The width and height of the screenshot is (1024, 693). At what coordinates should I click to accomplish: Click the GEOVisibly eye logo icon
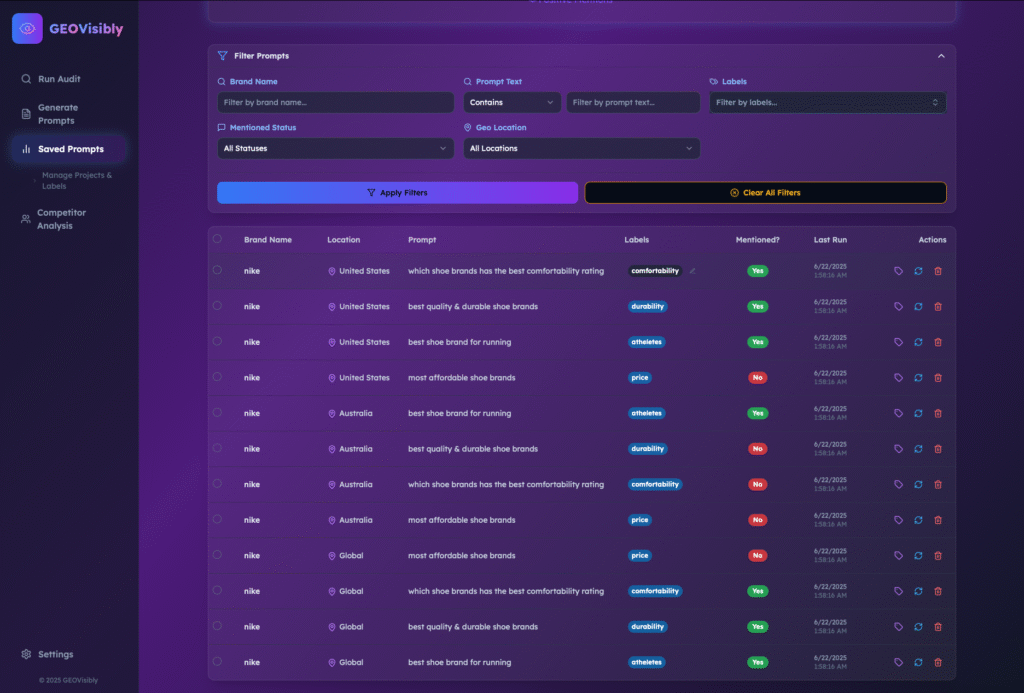click(x=27, y=29)
